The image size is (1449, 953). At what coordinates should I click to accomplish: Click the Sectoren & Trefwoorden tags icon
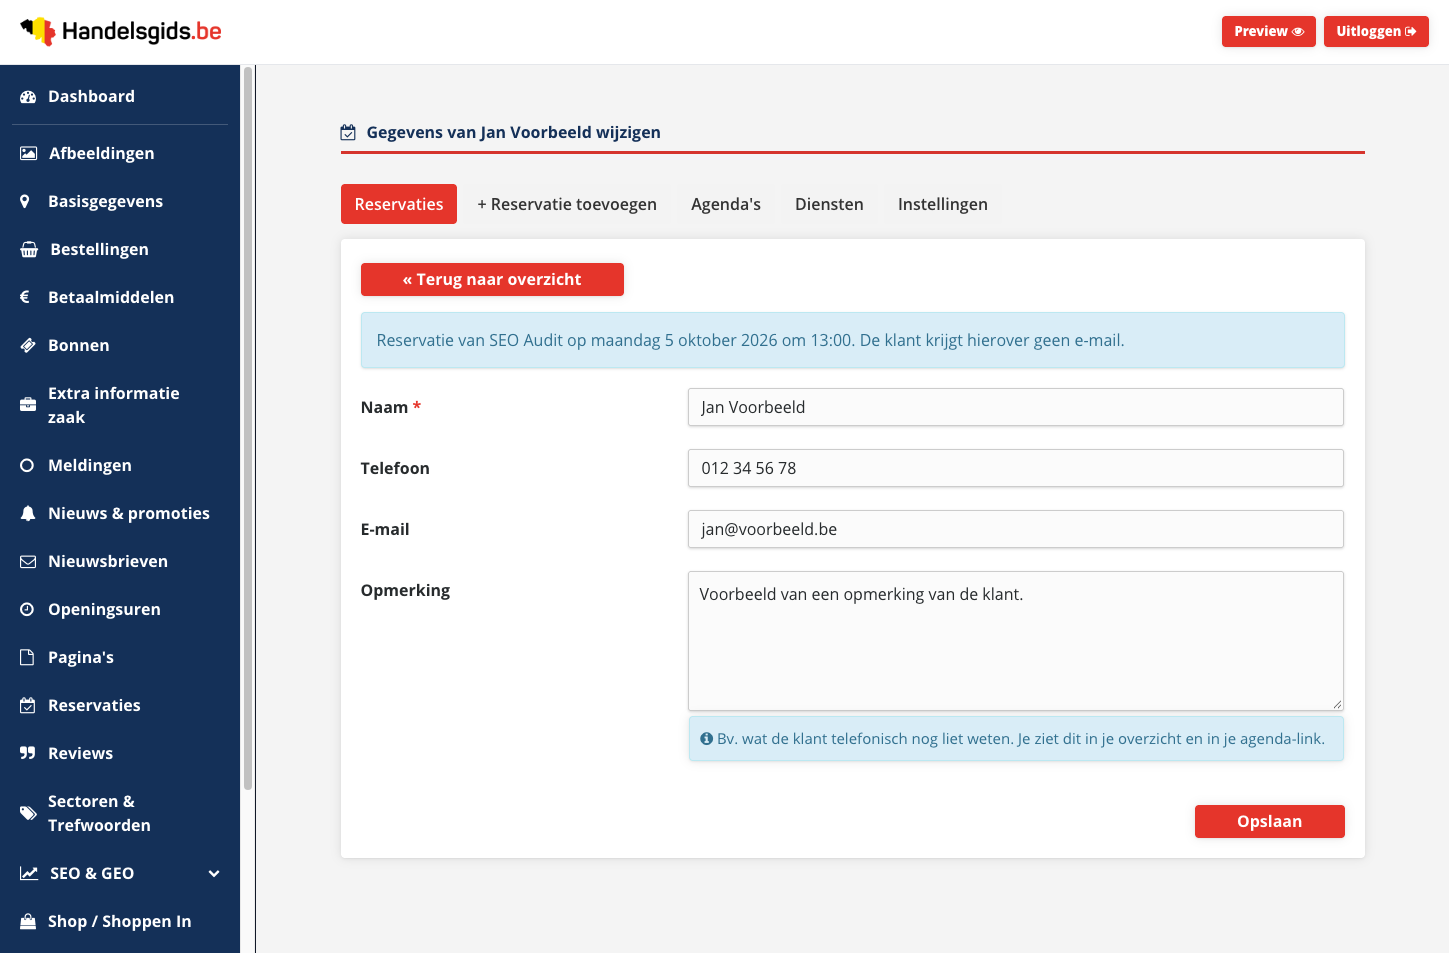tap(29, 813)
